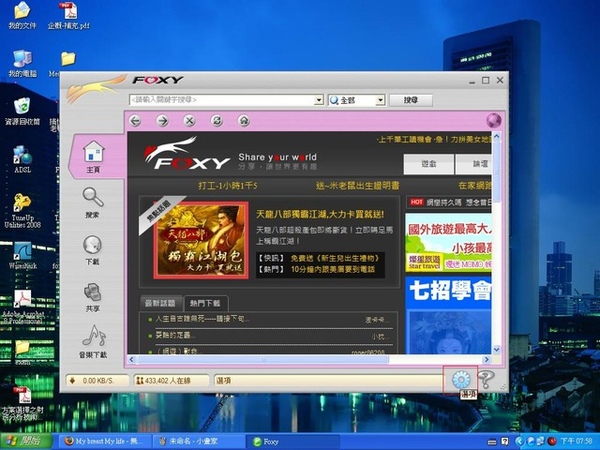Go to Foxy home page icon in toolbar
The height and width of the screenshot is (450, 600).
point(244,121)
